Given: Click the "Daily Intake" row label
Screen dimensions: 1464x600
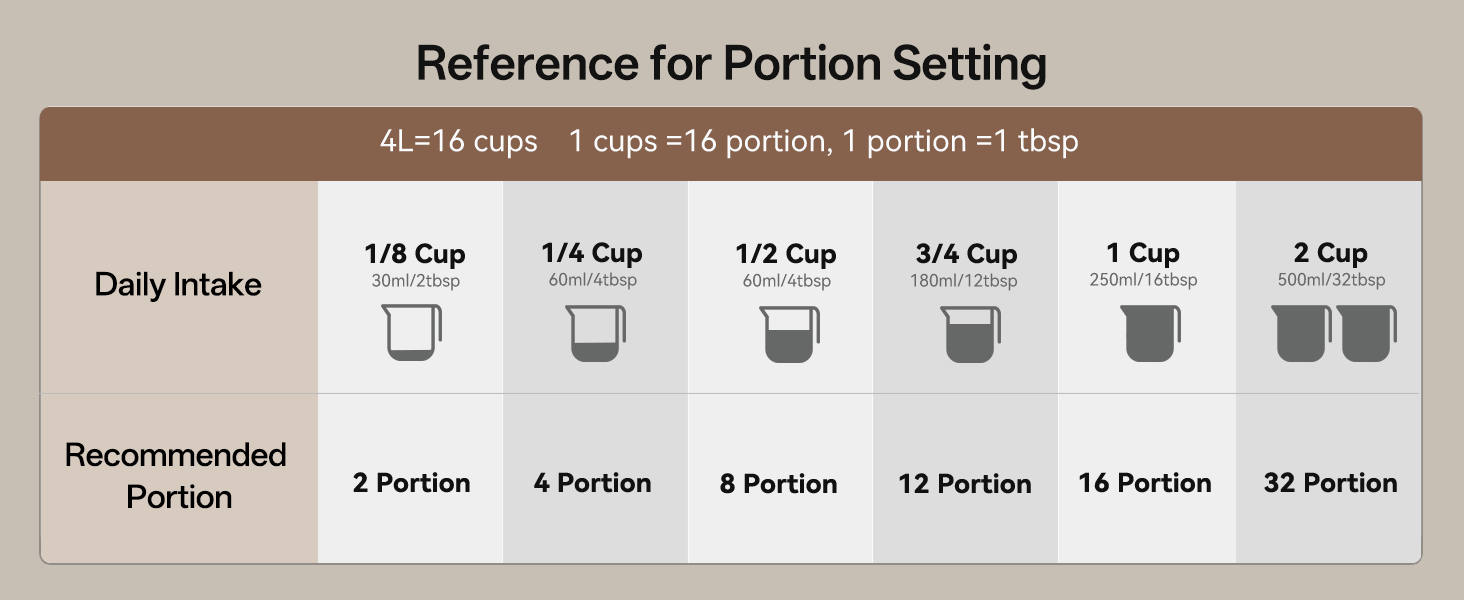Looking at the screenshot, I should pos(178,285).
